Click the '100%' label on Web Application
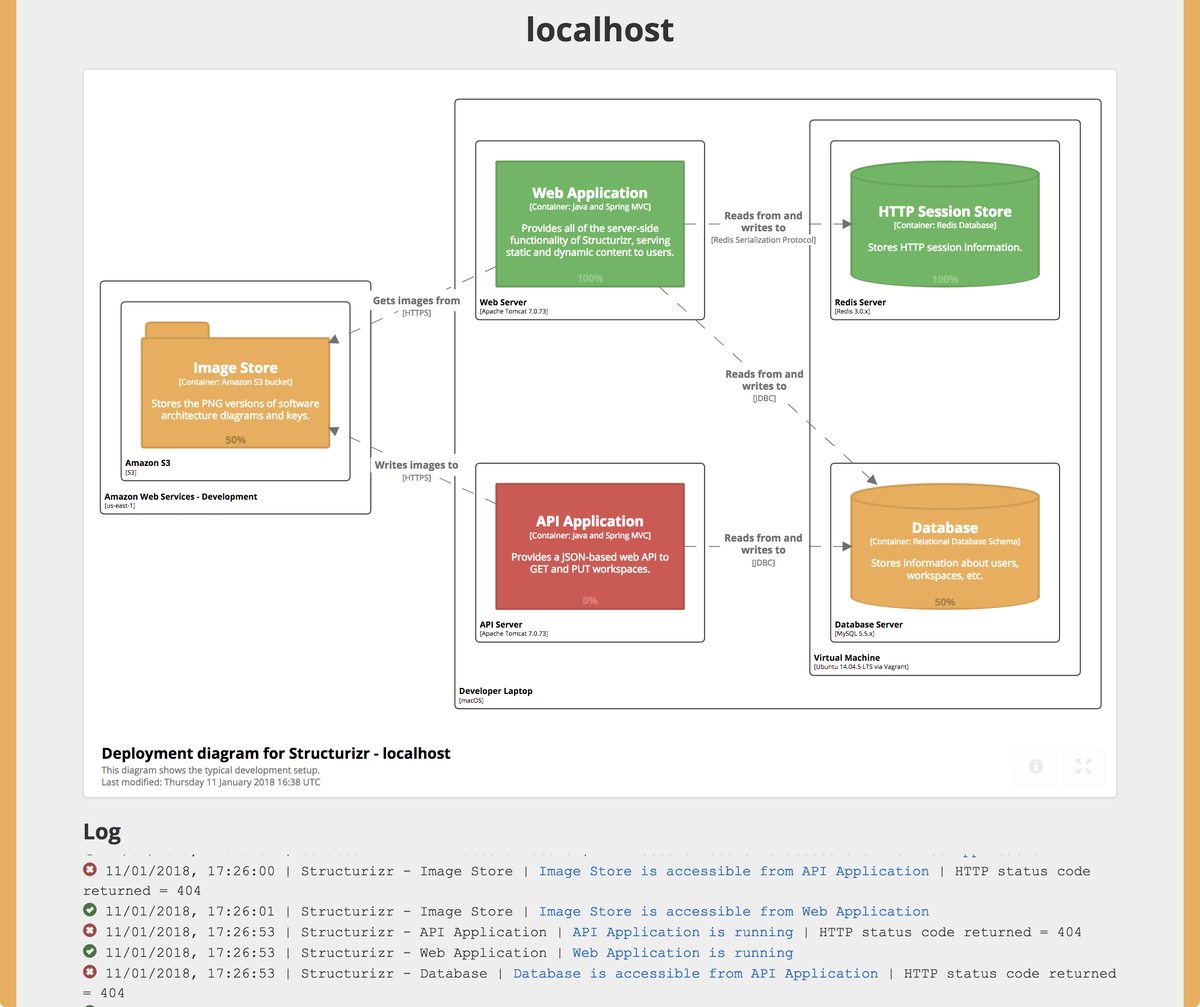Image resolution: width=1200 pixels, height=1007 pixels. (x=590, y=278)
